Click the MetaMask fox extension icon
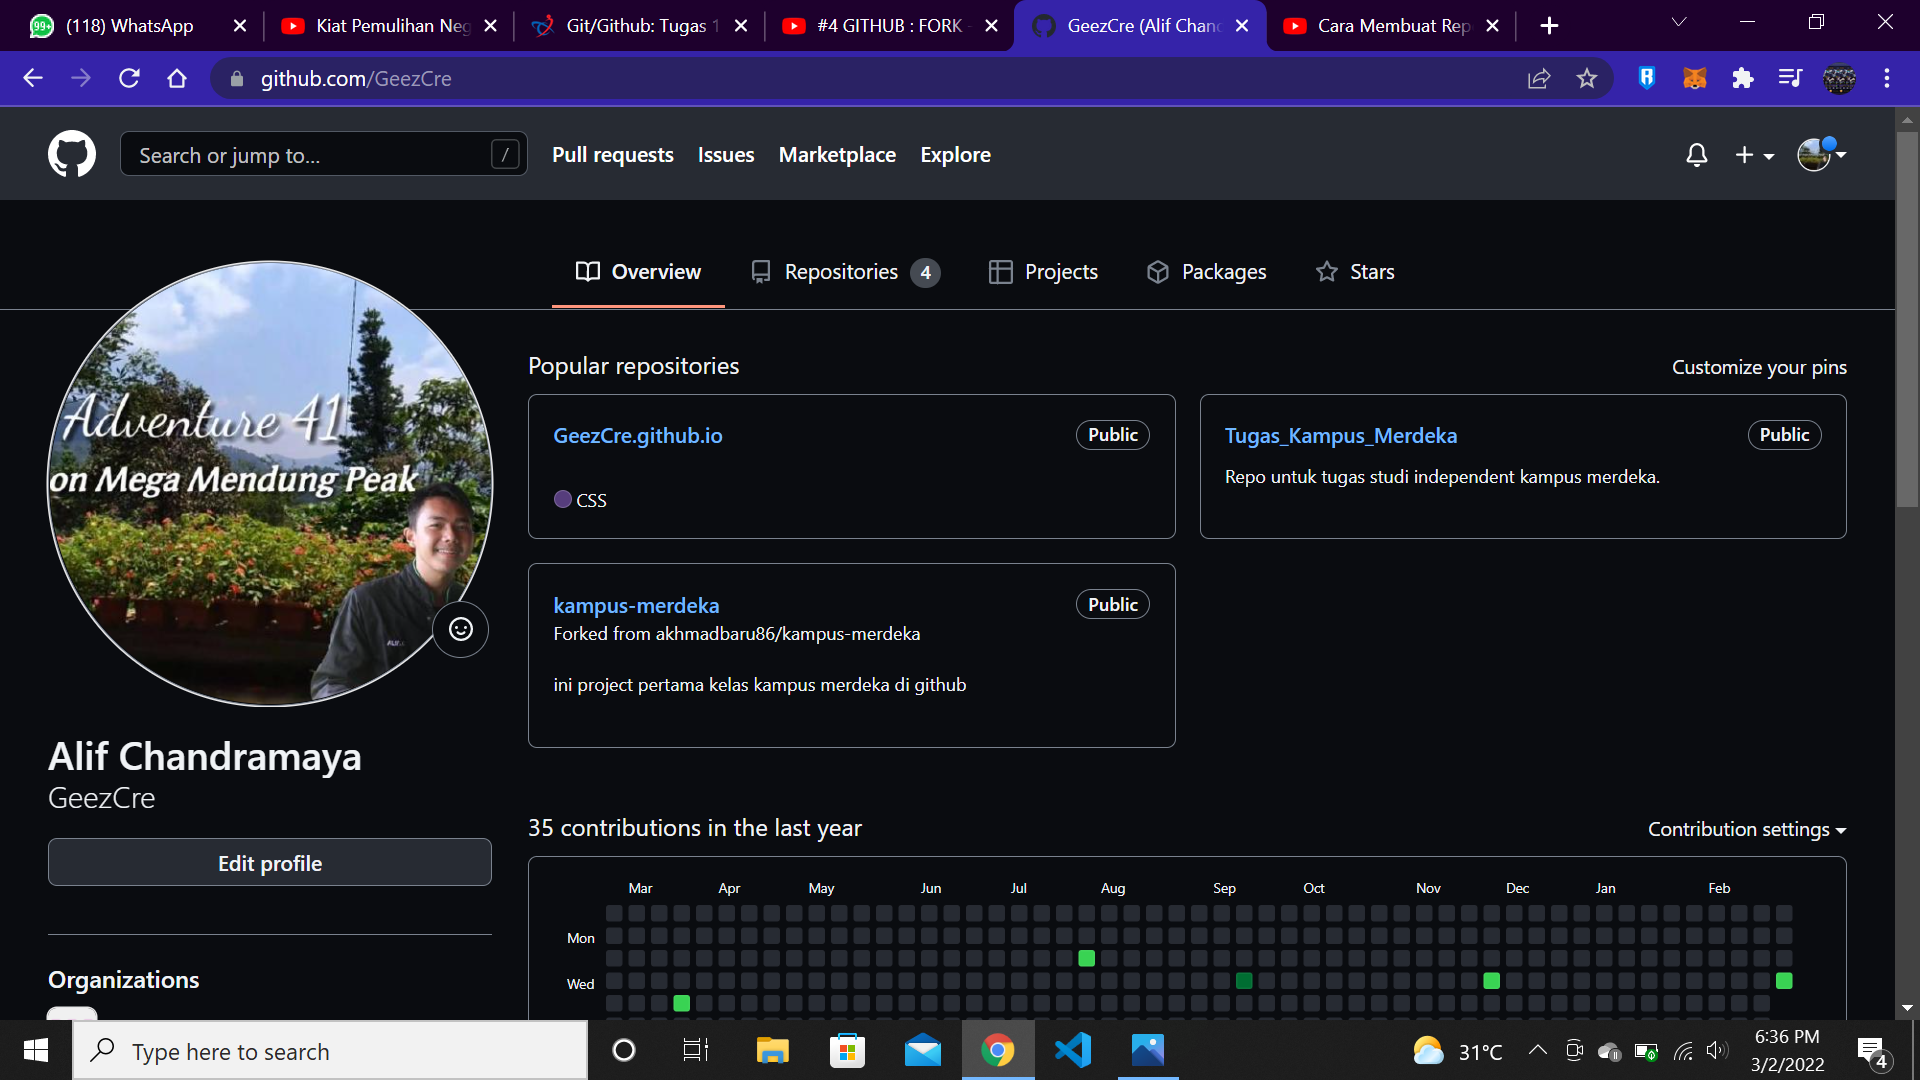Screen dimensions: 1920x1080 coord(1694,78)
